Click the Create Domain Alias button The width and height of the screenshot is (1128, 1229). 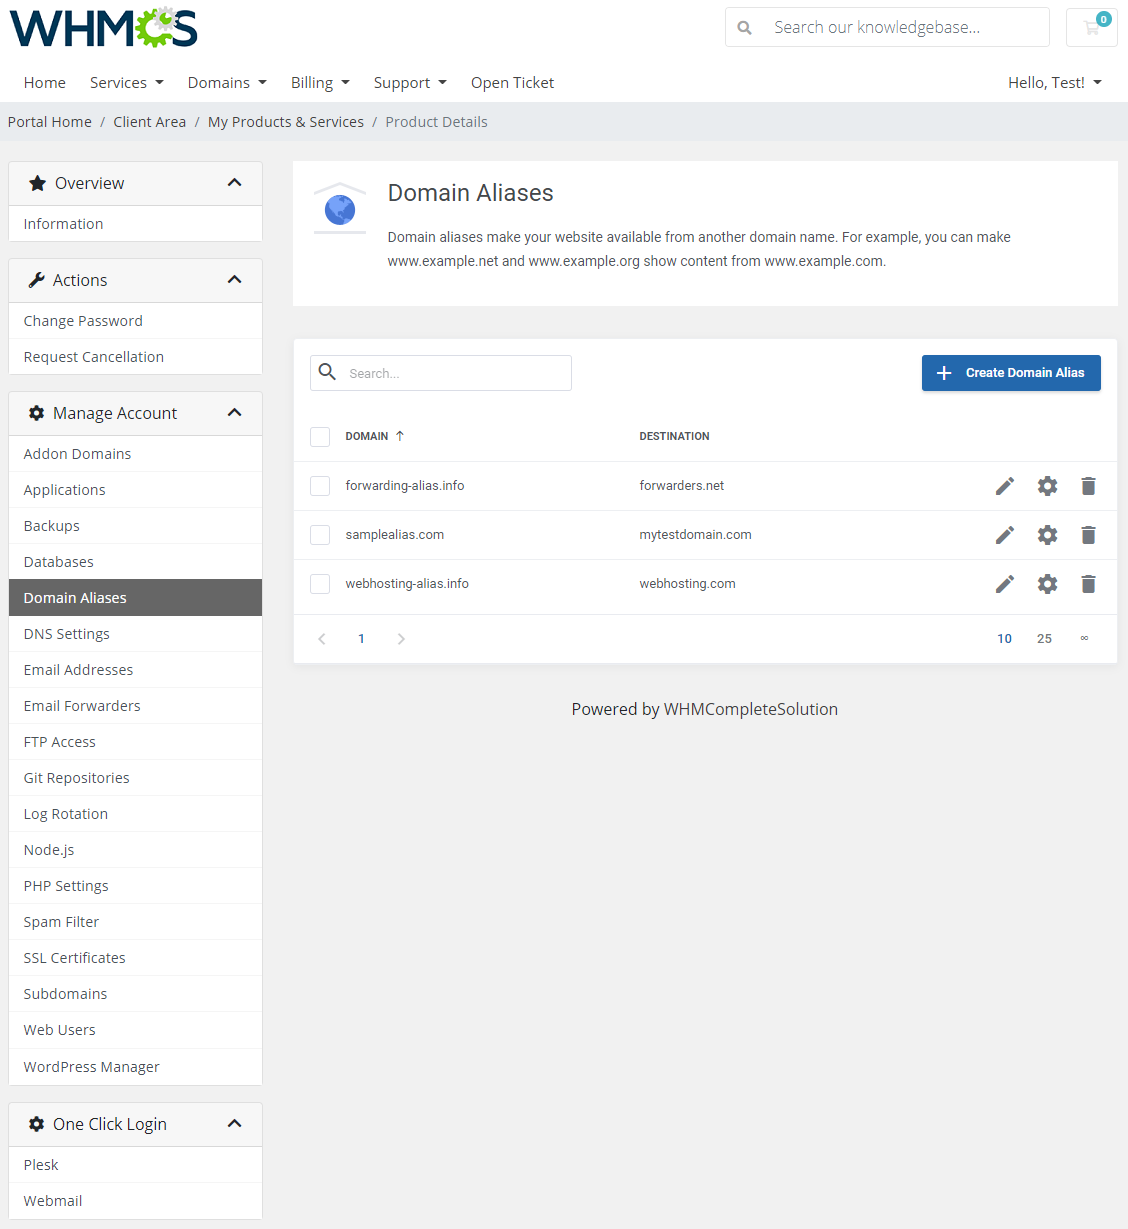click(x=1010, y=373)
